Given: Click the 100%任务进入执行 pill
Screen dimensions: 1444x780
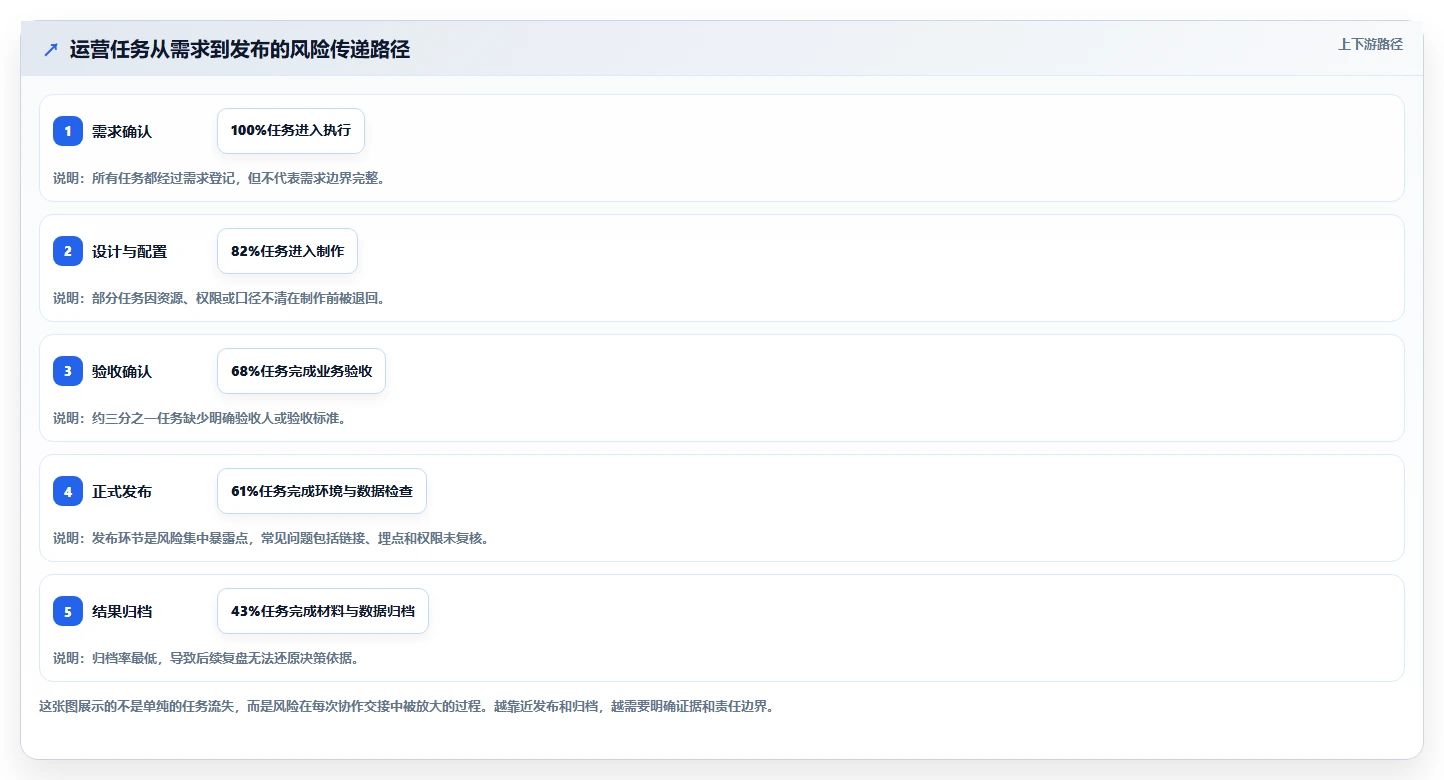Looking at the screenshot, I should 291,131.
